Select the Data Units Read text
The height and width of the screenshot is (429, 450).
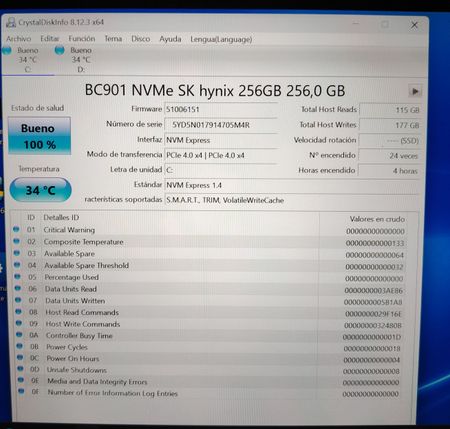tap(71, 289)
